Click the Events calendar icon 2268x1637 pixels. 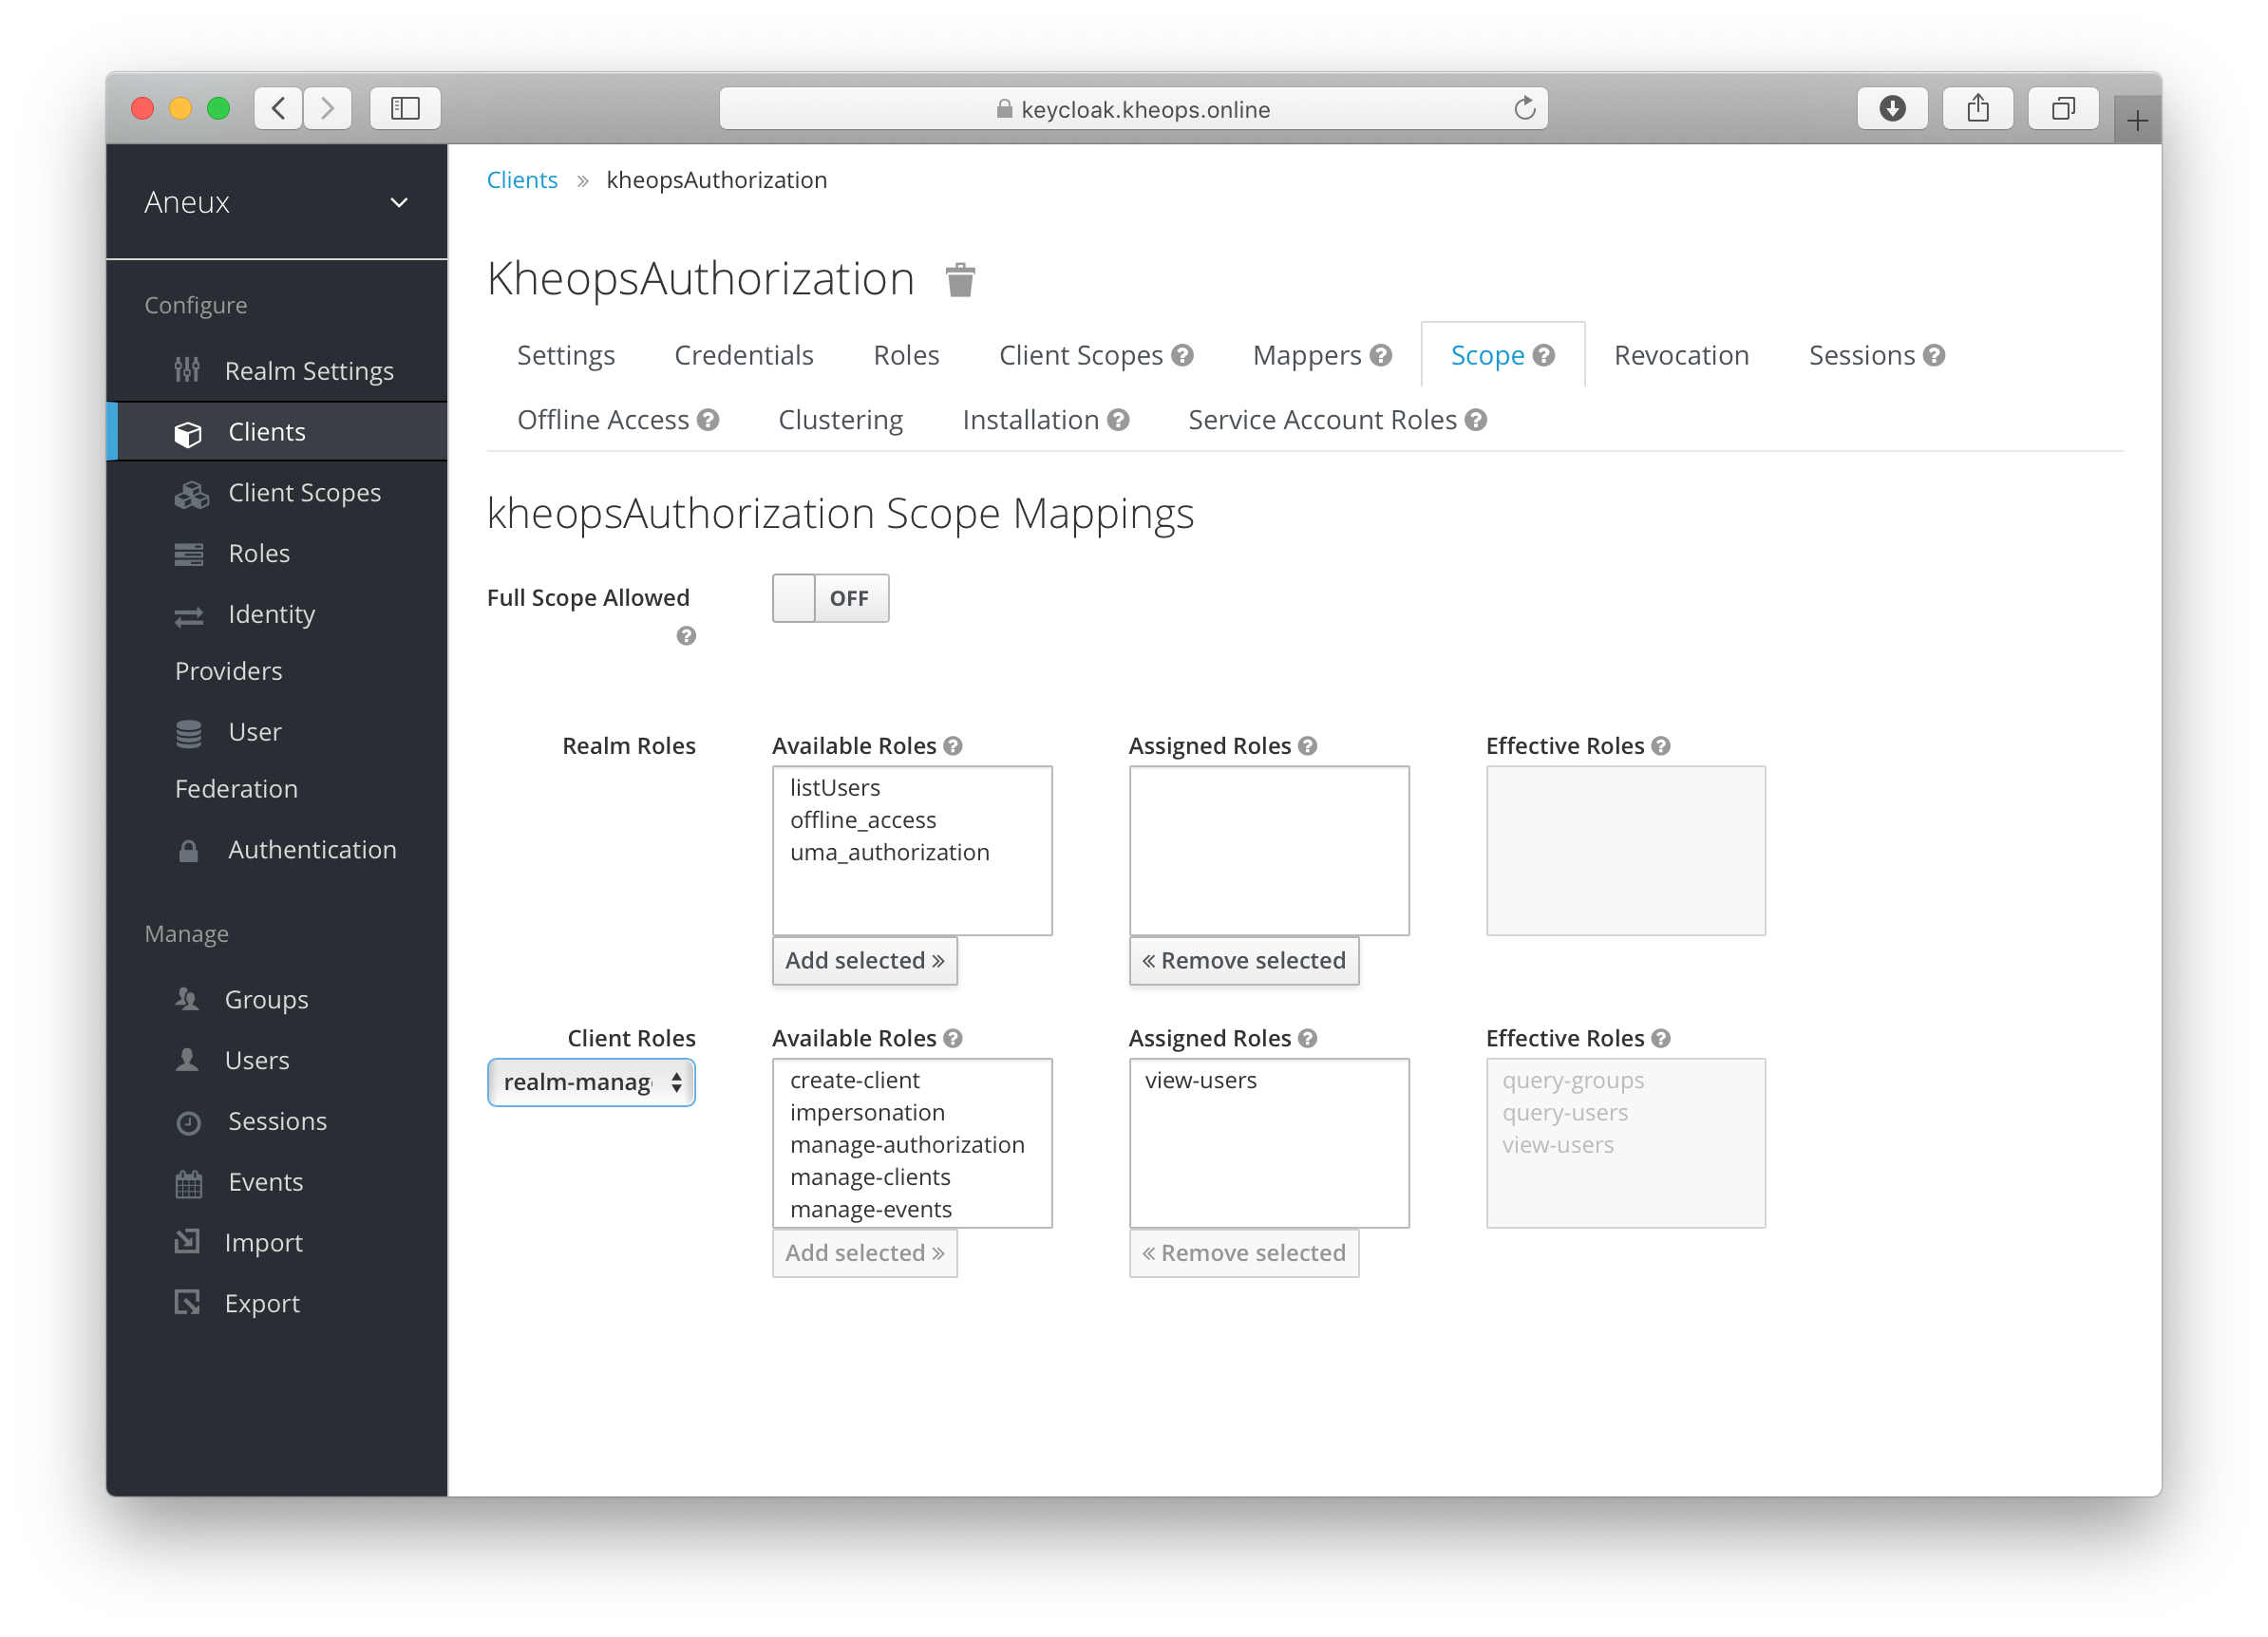(x=188, y=1183)
